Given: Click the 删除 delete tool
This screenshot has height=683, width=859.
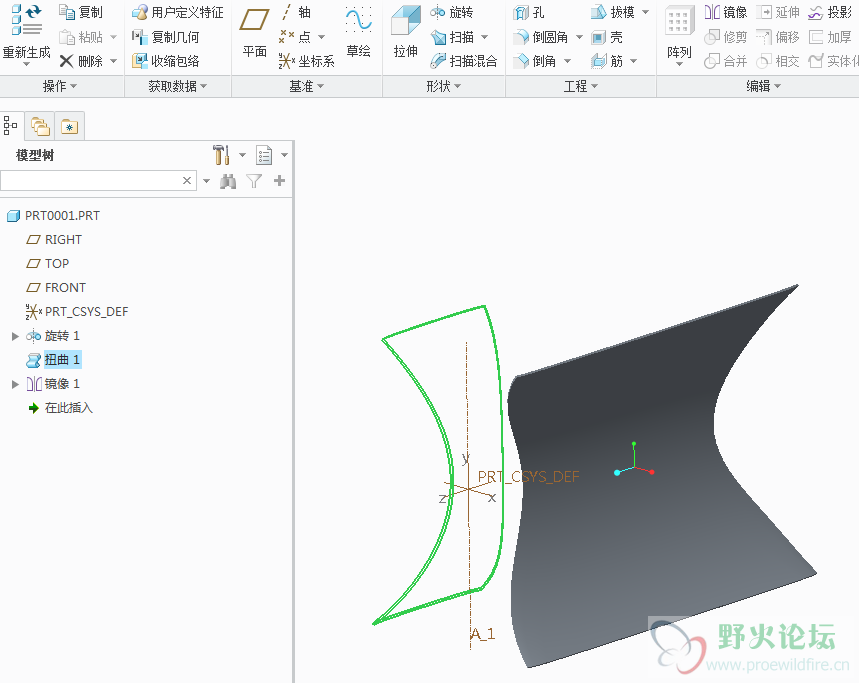Looking at the screenshot, I should tap(81, 61).
